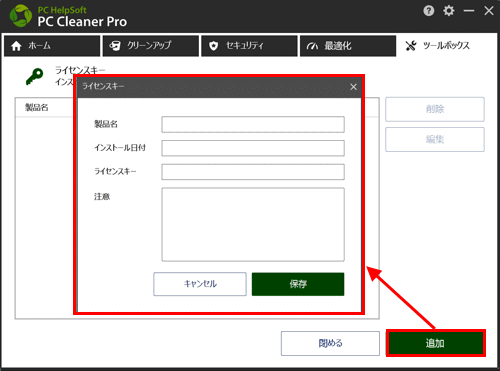Click the gauge icon on 最適化 tab
The height and width of the screenshot is (371, 500).
pyautogui.click(x=312, y=46)
